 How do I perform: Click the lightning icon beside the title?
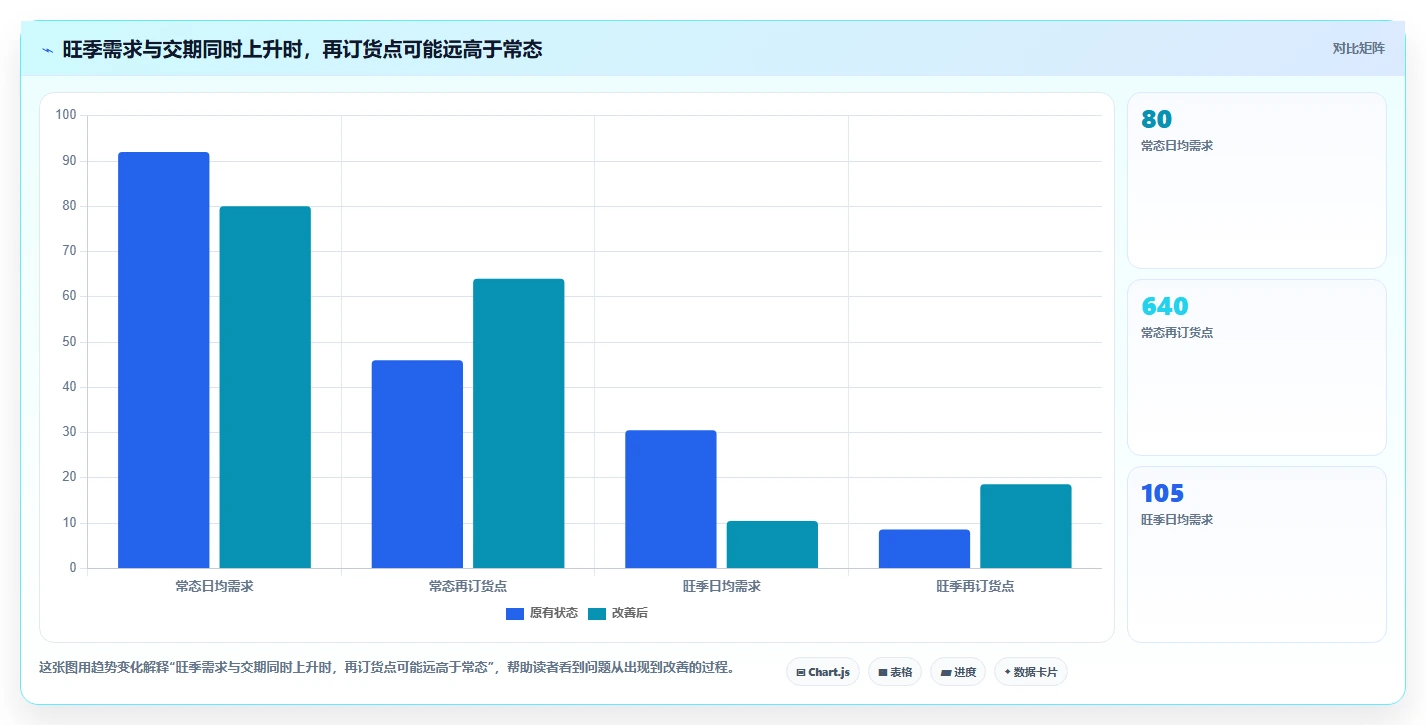coord(47,50)
